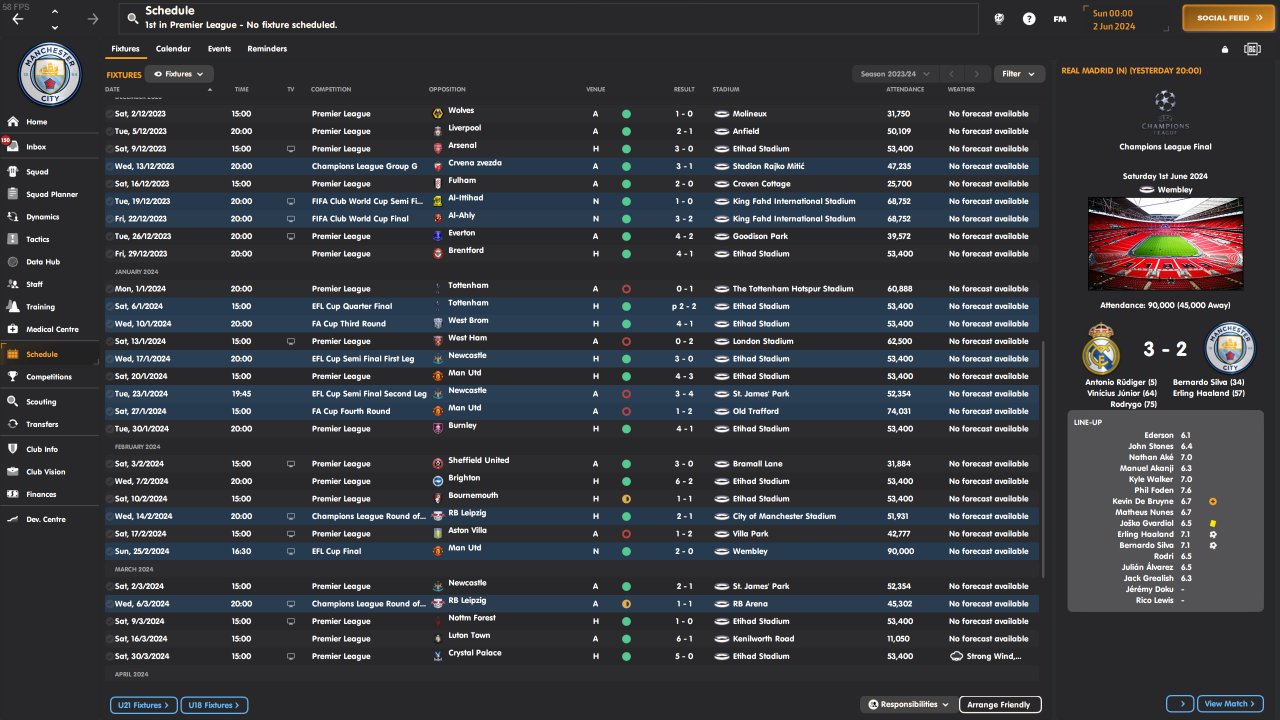The image size is (1280, 720).
Task: Open the Fixtures view dropdown
Action: click(x=180, y=74)
